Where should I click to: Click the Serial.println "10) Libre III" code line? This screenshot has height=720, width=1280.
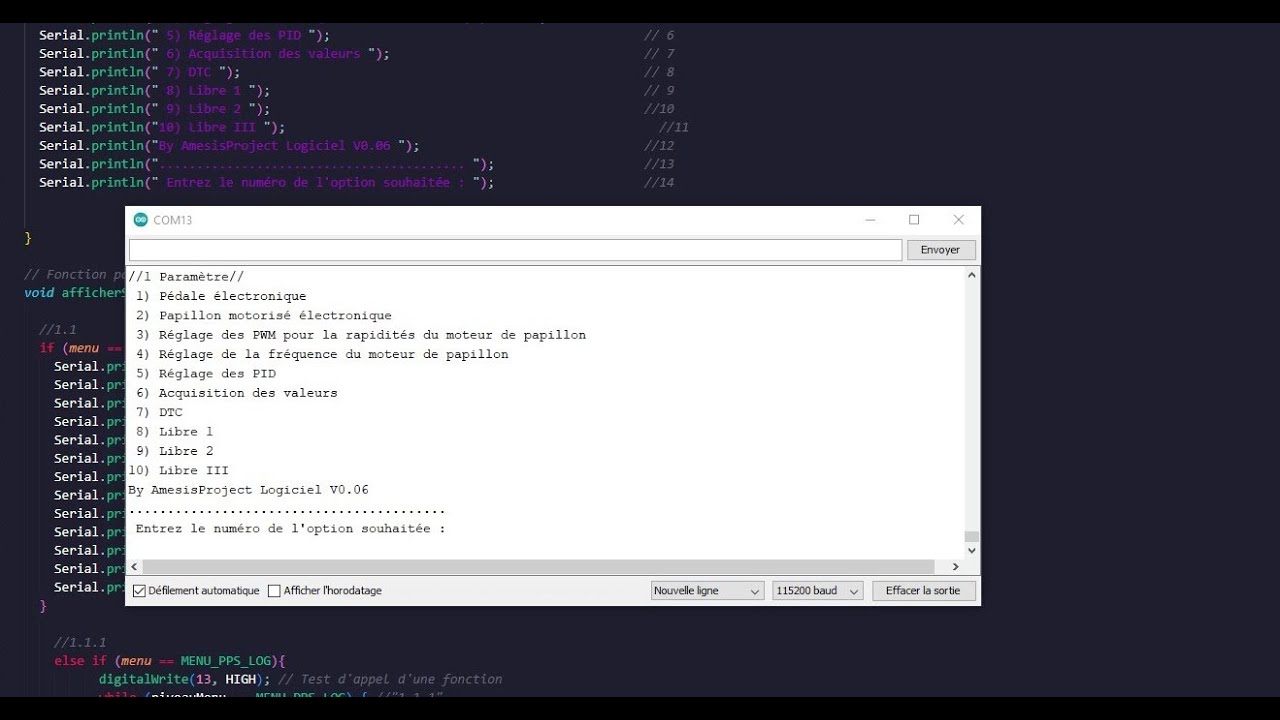click(x=162, y=127)
